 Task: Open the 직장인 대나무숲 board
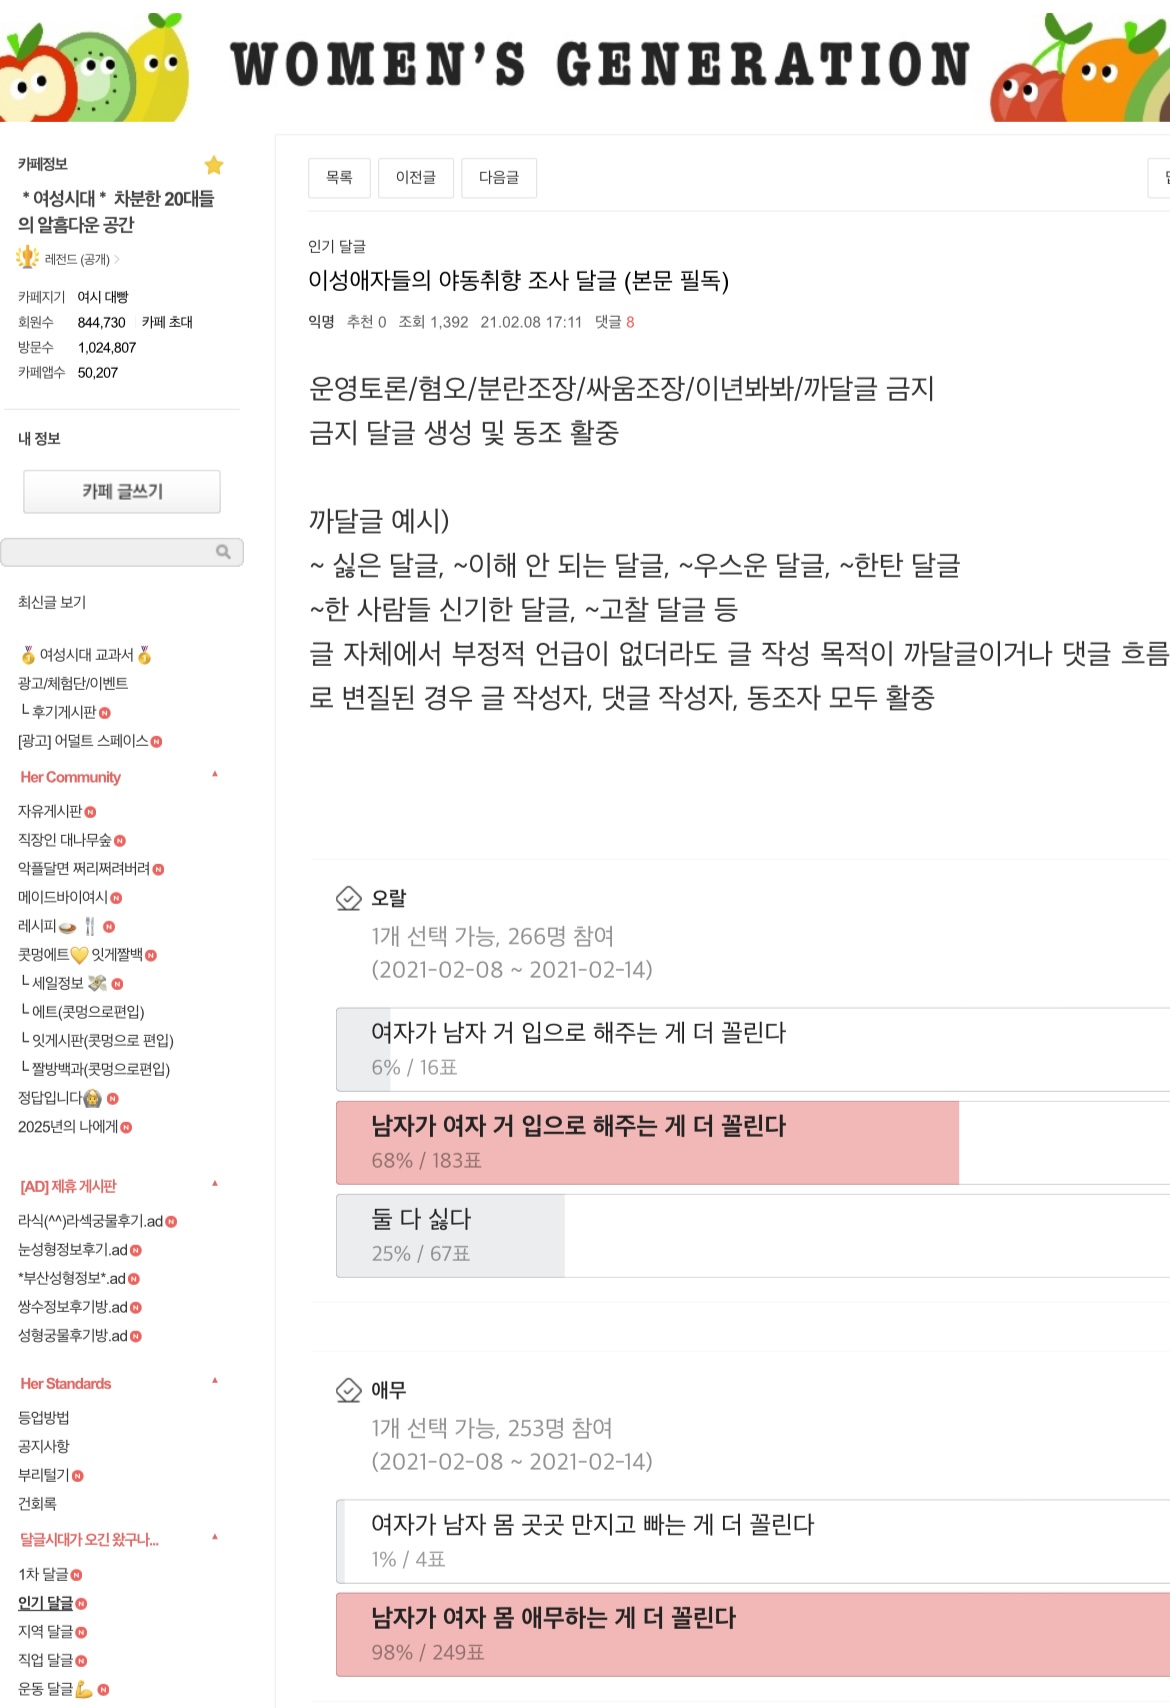(x=65, y=840)
